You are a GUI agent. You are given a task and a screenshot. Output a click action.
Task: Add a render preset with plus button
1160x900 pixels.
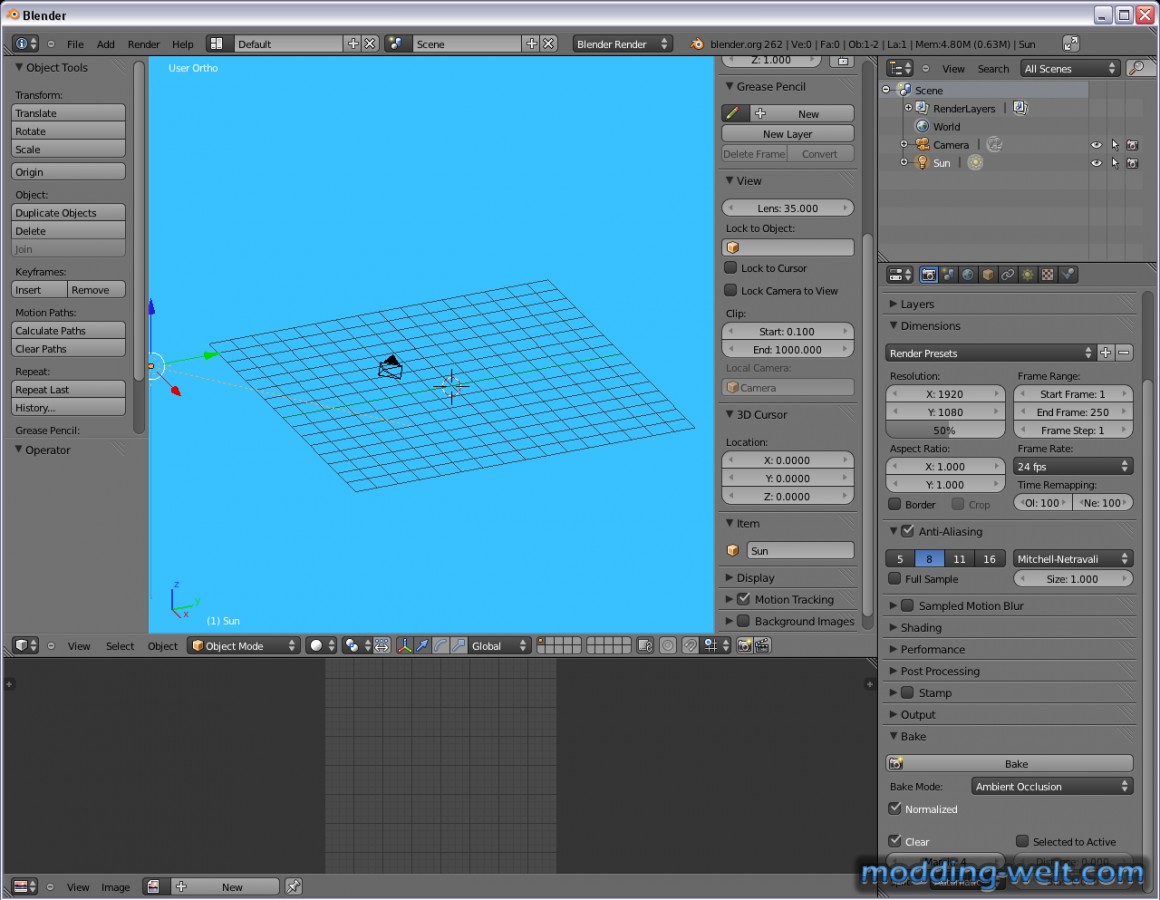pyautogui.click(x=1105, y=353)
